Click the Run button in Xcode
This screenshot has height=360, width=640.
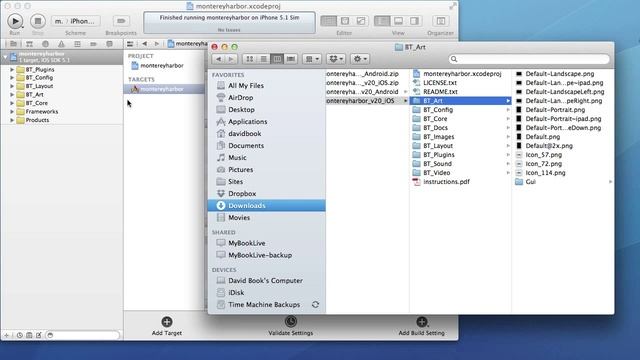pos(15,21)
